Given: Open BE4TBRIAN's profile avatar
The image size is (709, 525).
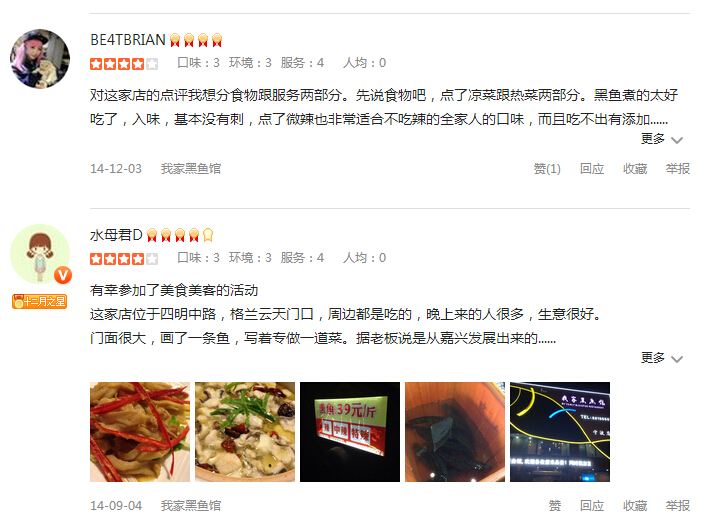Looking at the screenshot, I should point(40,59).
